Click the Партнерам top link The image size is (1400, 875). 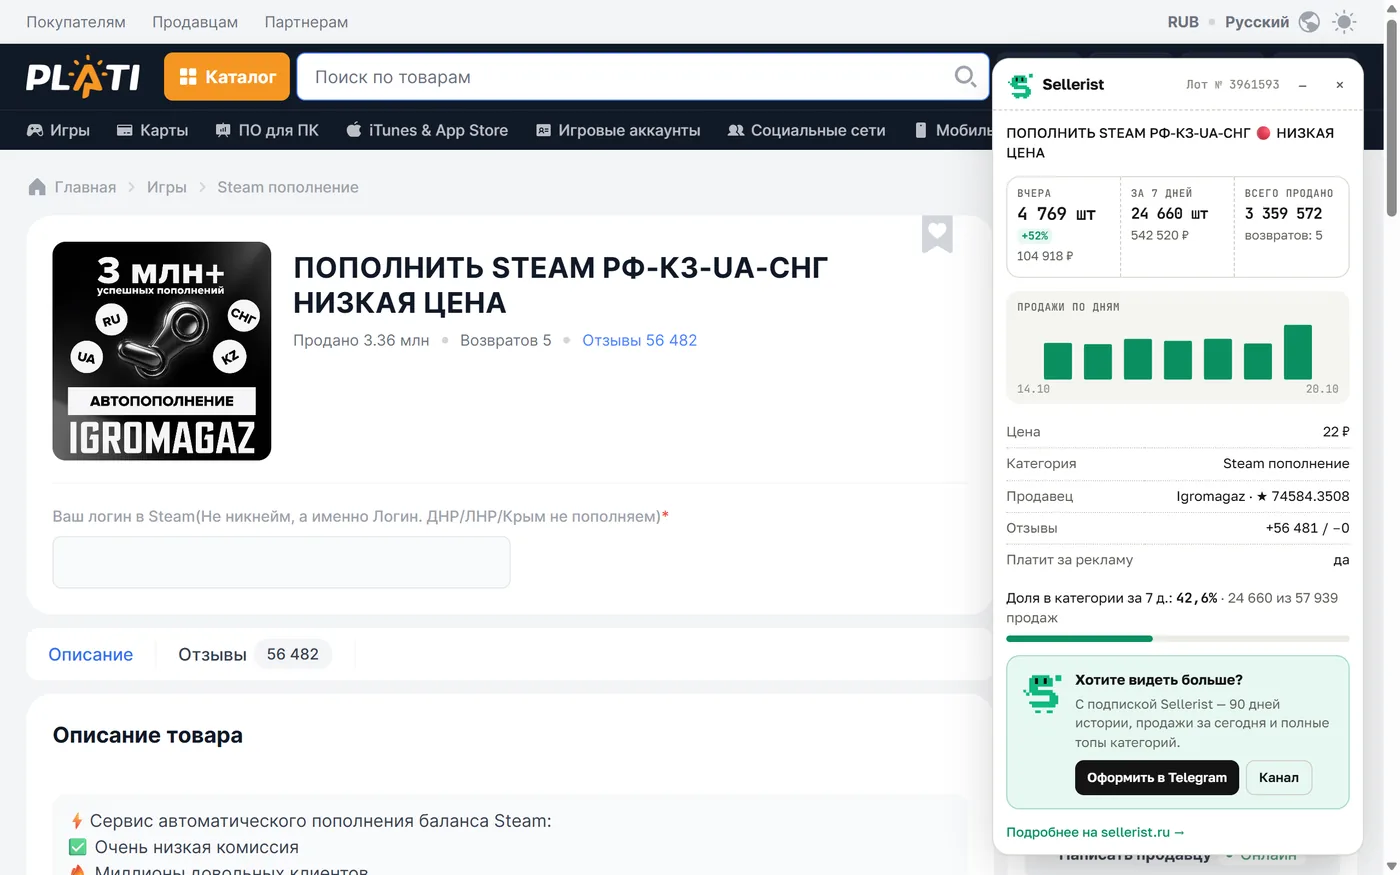pyautogui.click(x=306, y=22)
